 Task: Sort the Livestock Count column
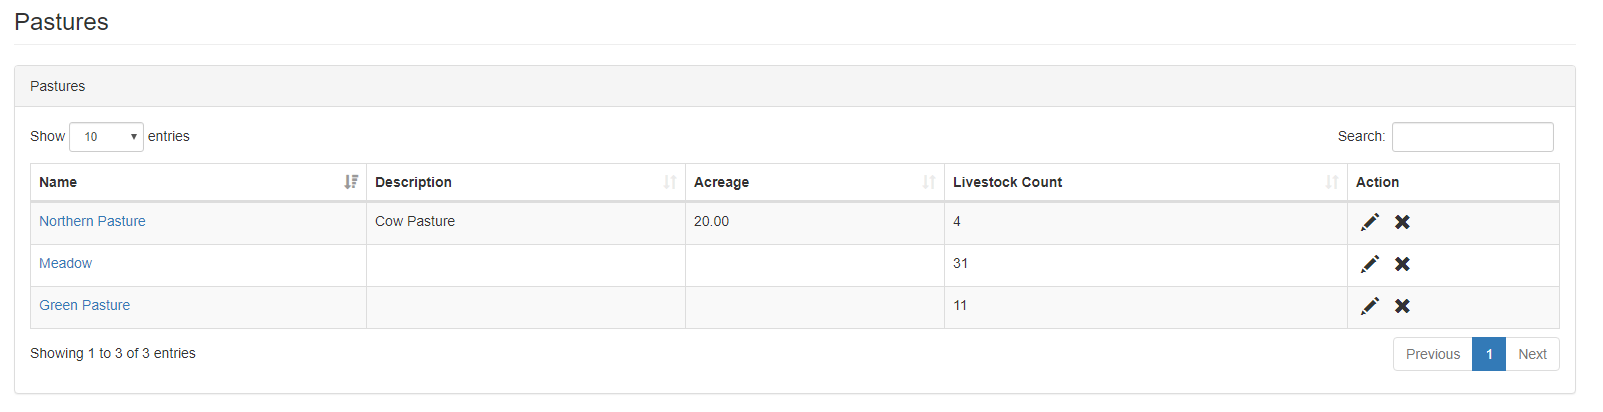coord(1332,182)
